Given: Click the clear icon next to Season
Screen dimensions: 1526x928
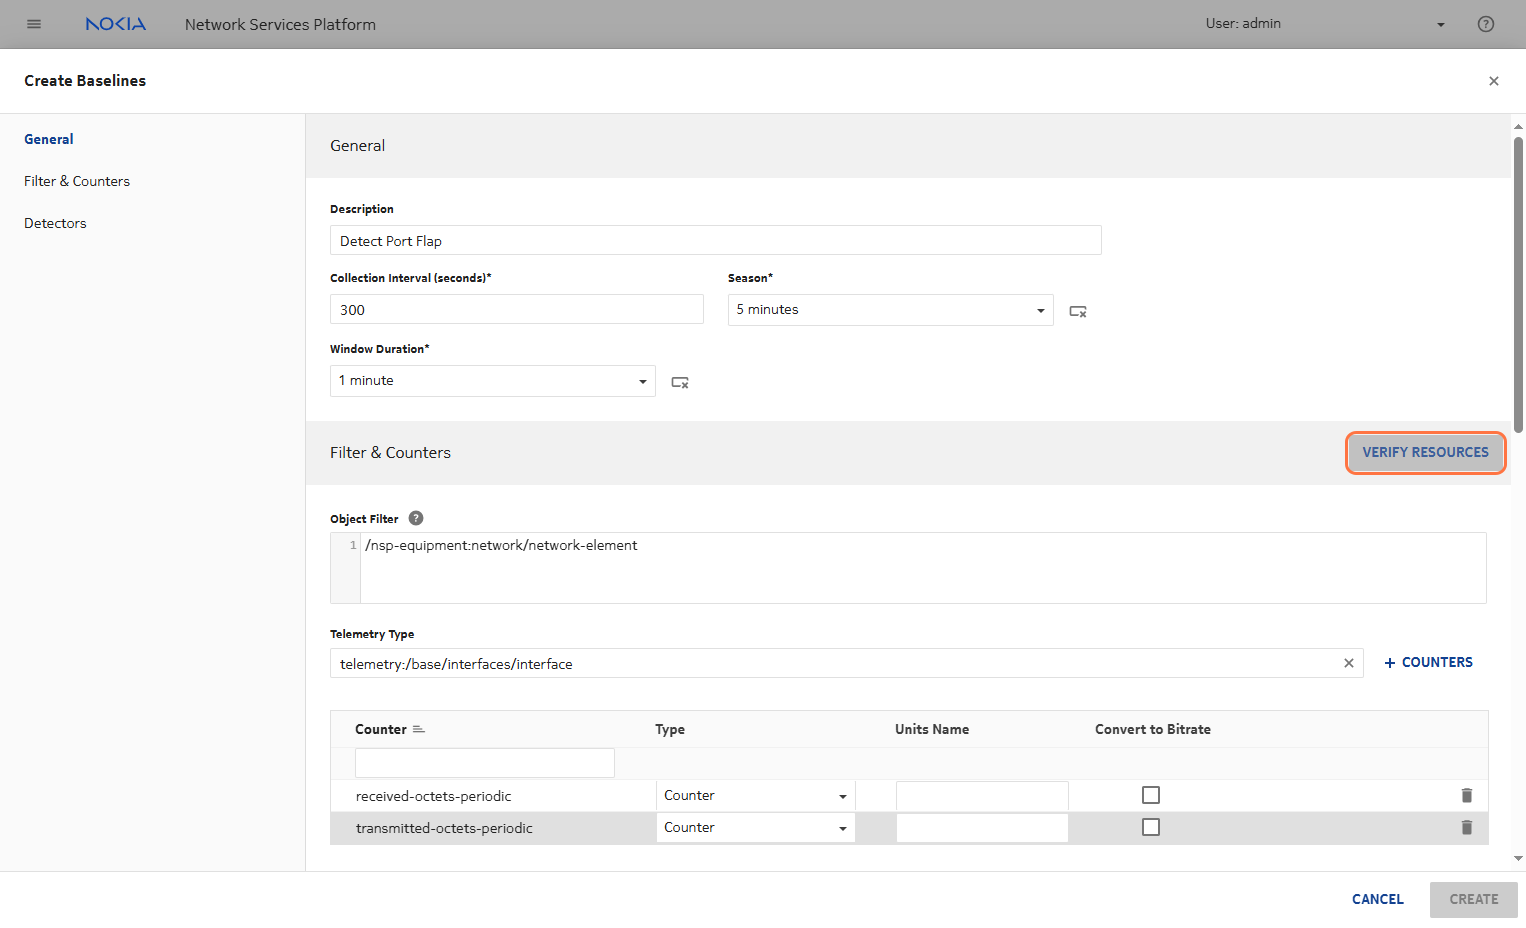Looking at the screenshot, I should [1077, 311].
